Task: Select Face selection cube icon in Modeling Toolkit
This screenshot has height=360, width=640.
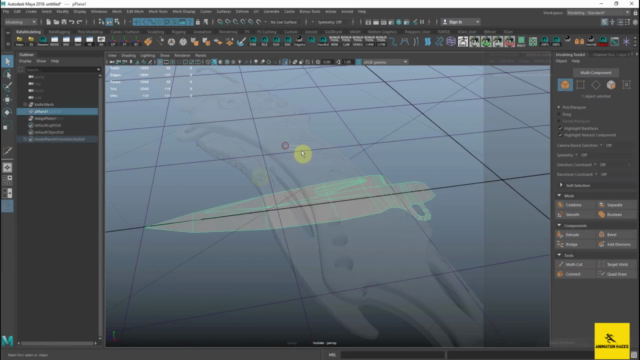Action: (611, 84)
